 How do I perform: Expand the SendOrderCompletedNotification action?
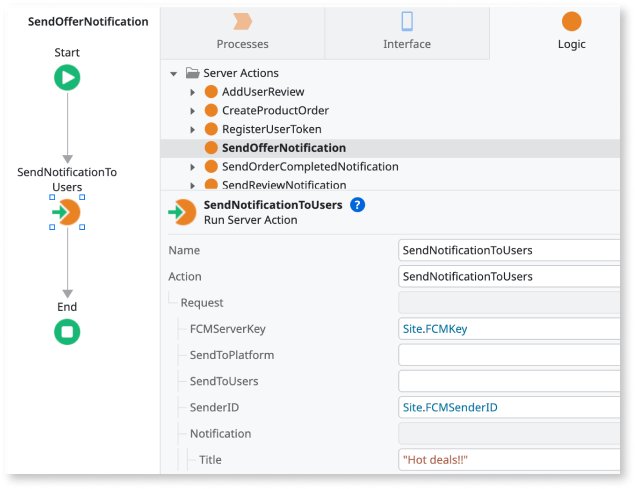click(x=193, y=167)
